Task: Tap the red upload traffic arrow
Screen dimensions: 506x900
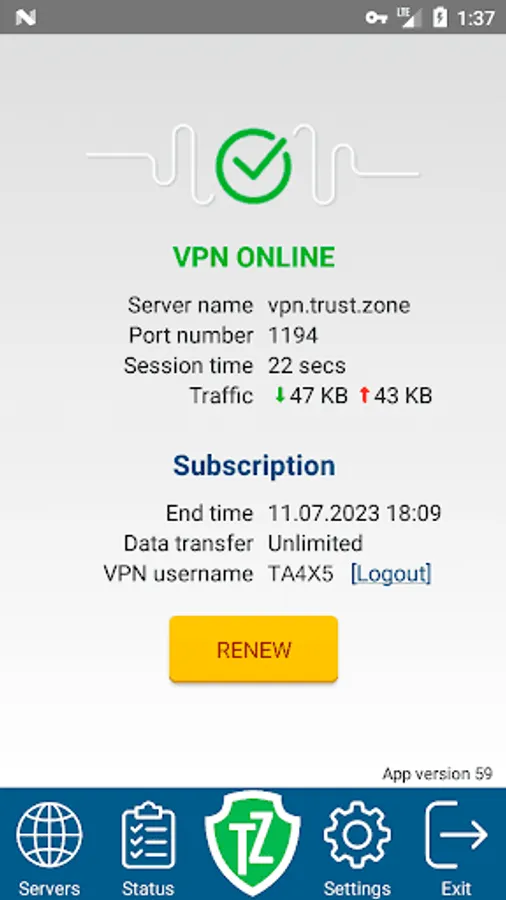Action: pyautogui.click(x=364, y=395)
